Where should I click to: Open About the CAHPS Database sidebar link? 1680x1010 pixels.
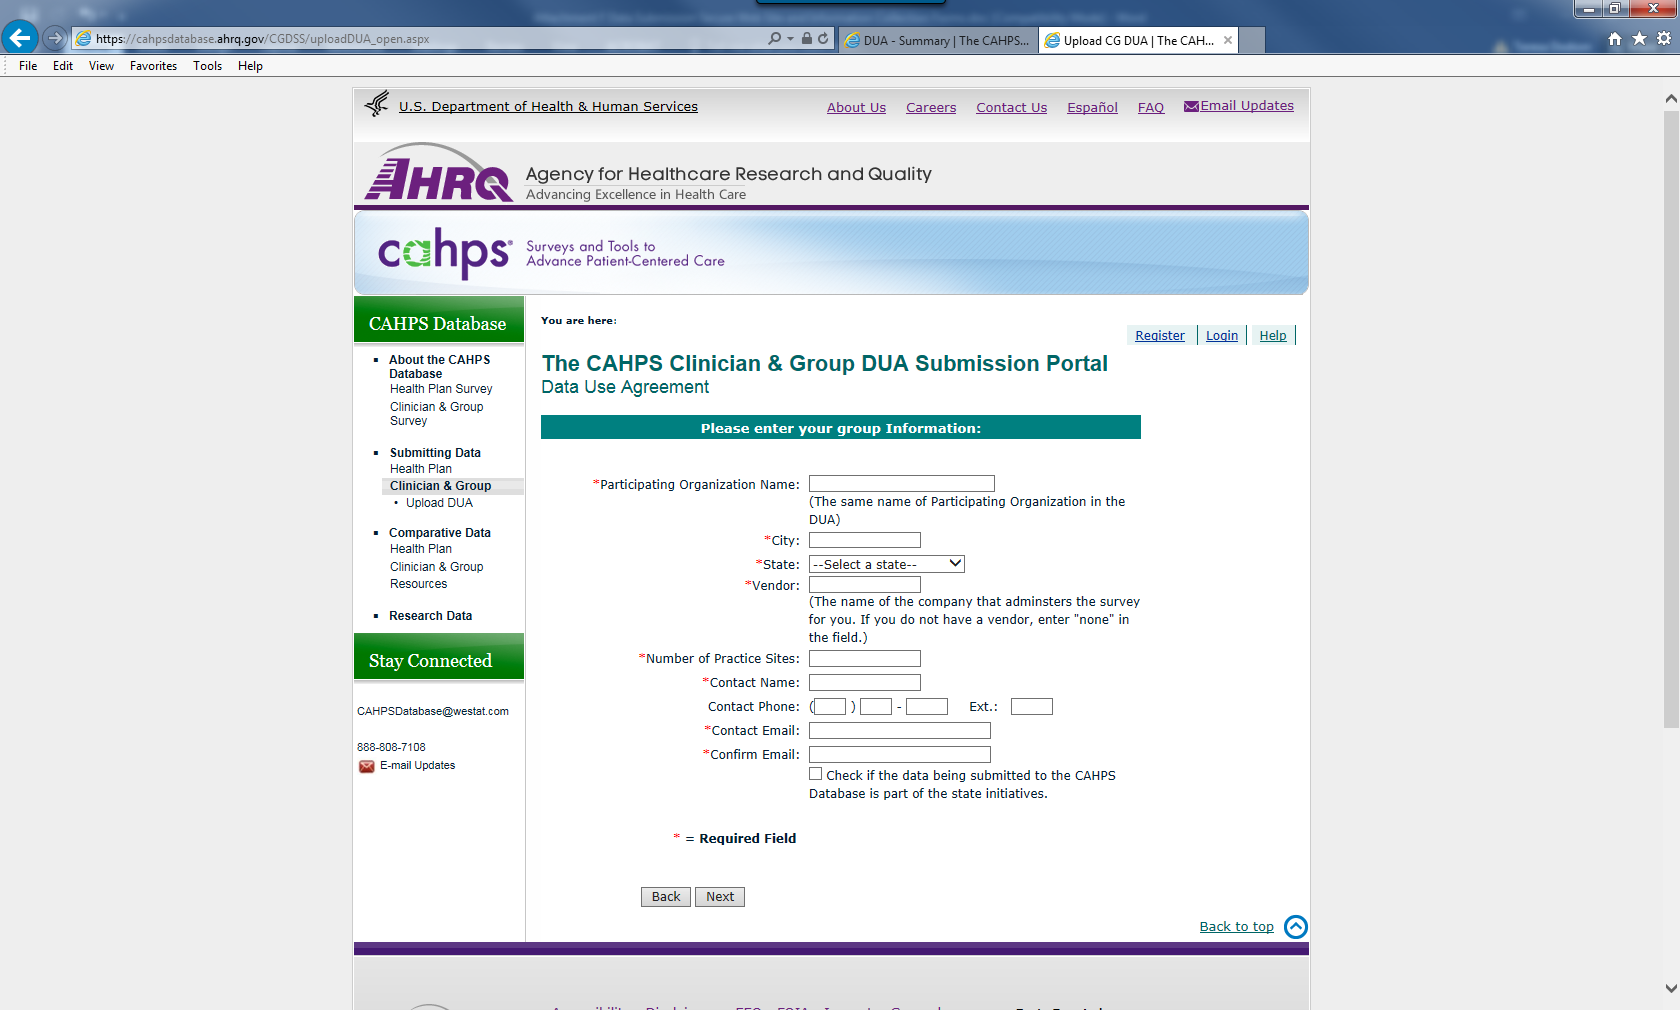[440, 367]
